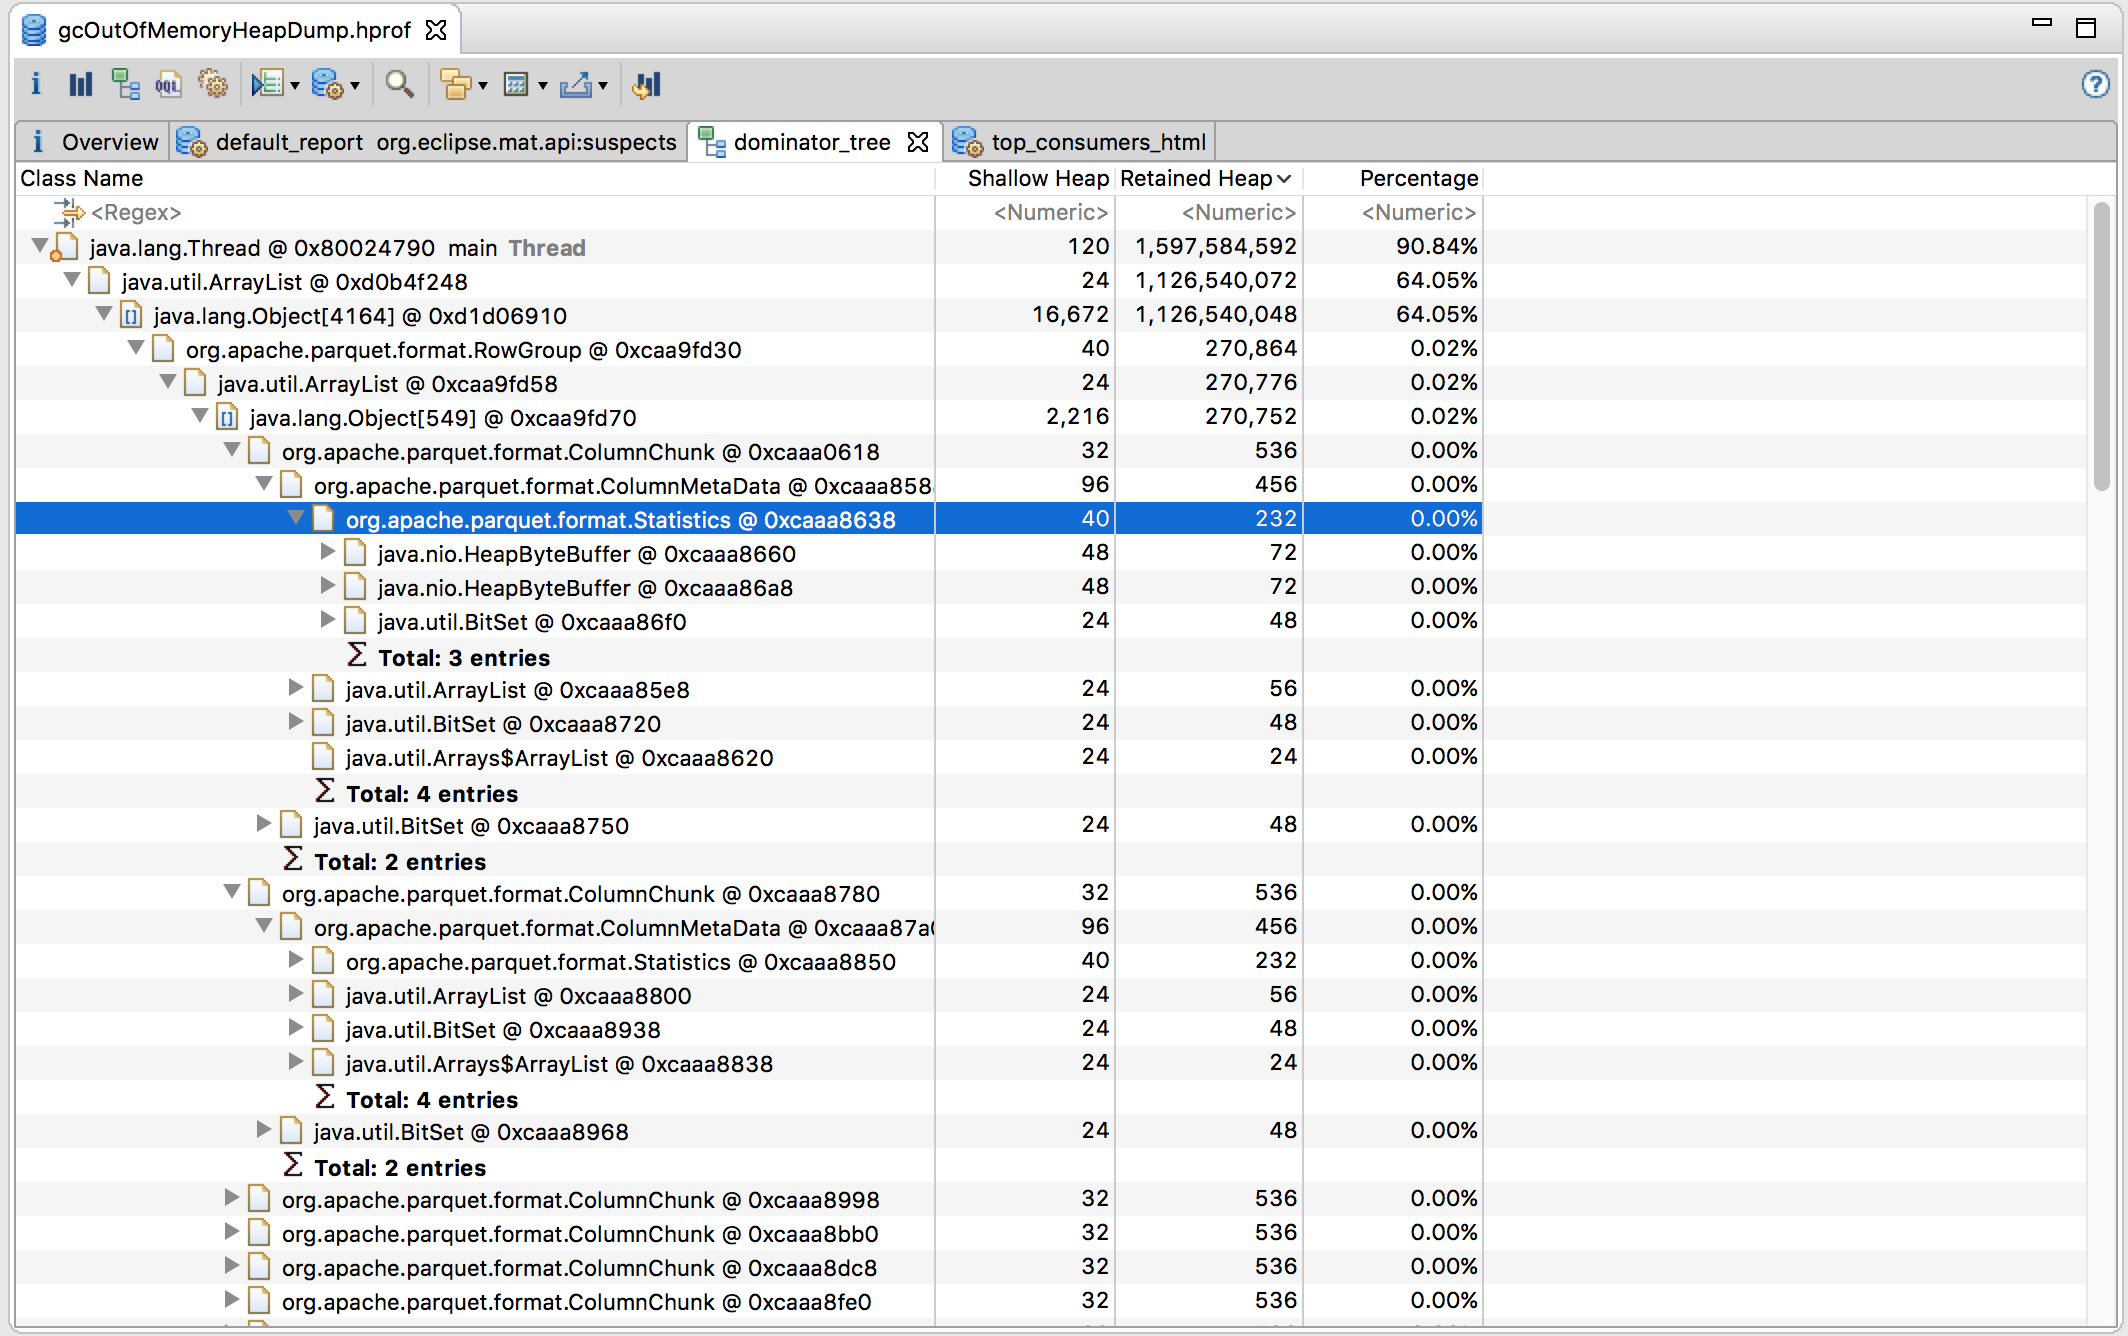
Task: Open dropdown next to query browser icon
Action: (355, 86)
